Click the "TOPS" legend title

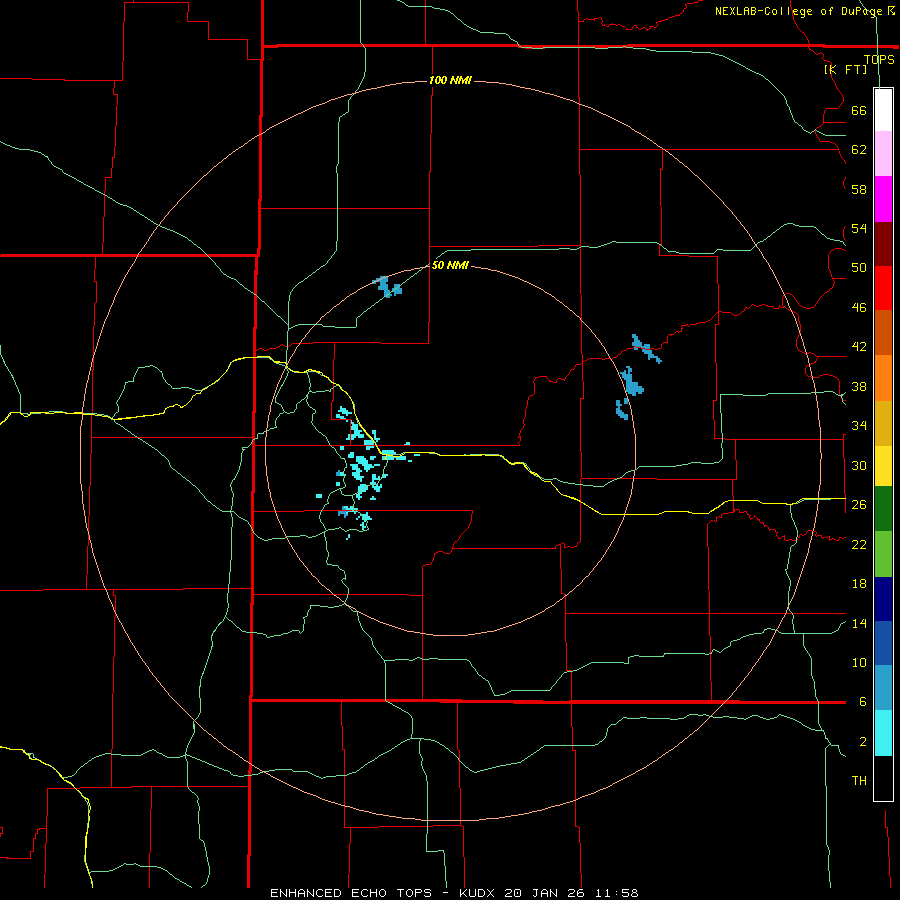pyautogui.click(x=879, y=59)
